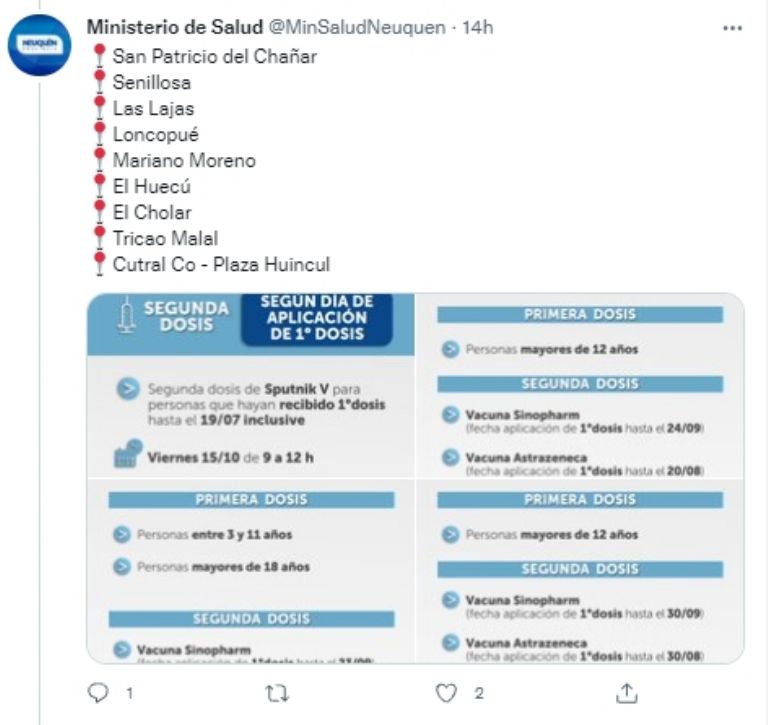The image size is (768, 725).
Task: Click the pin emoji beside Cutral Co
Action: pos(99,264)
